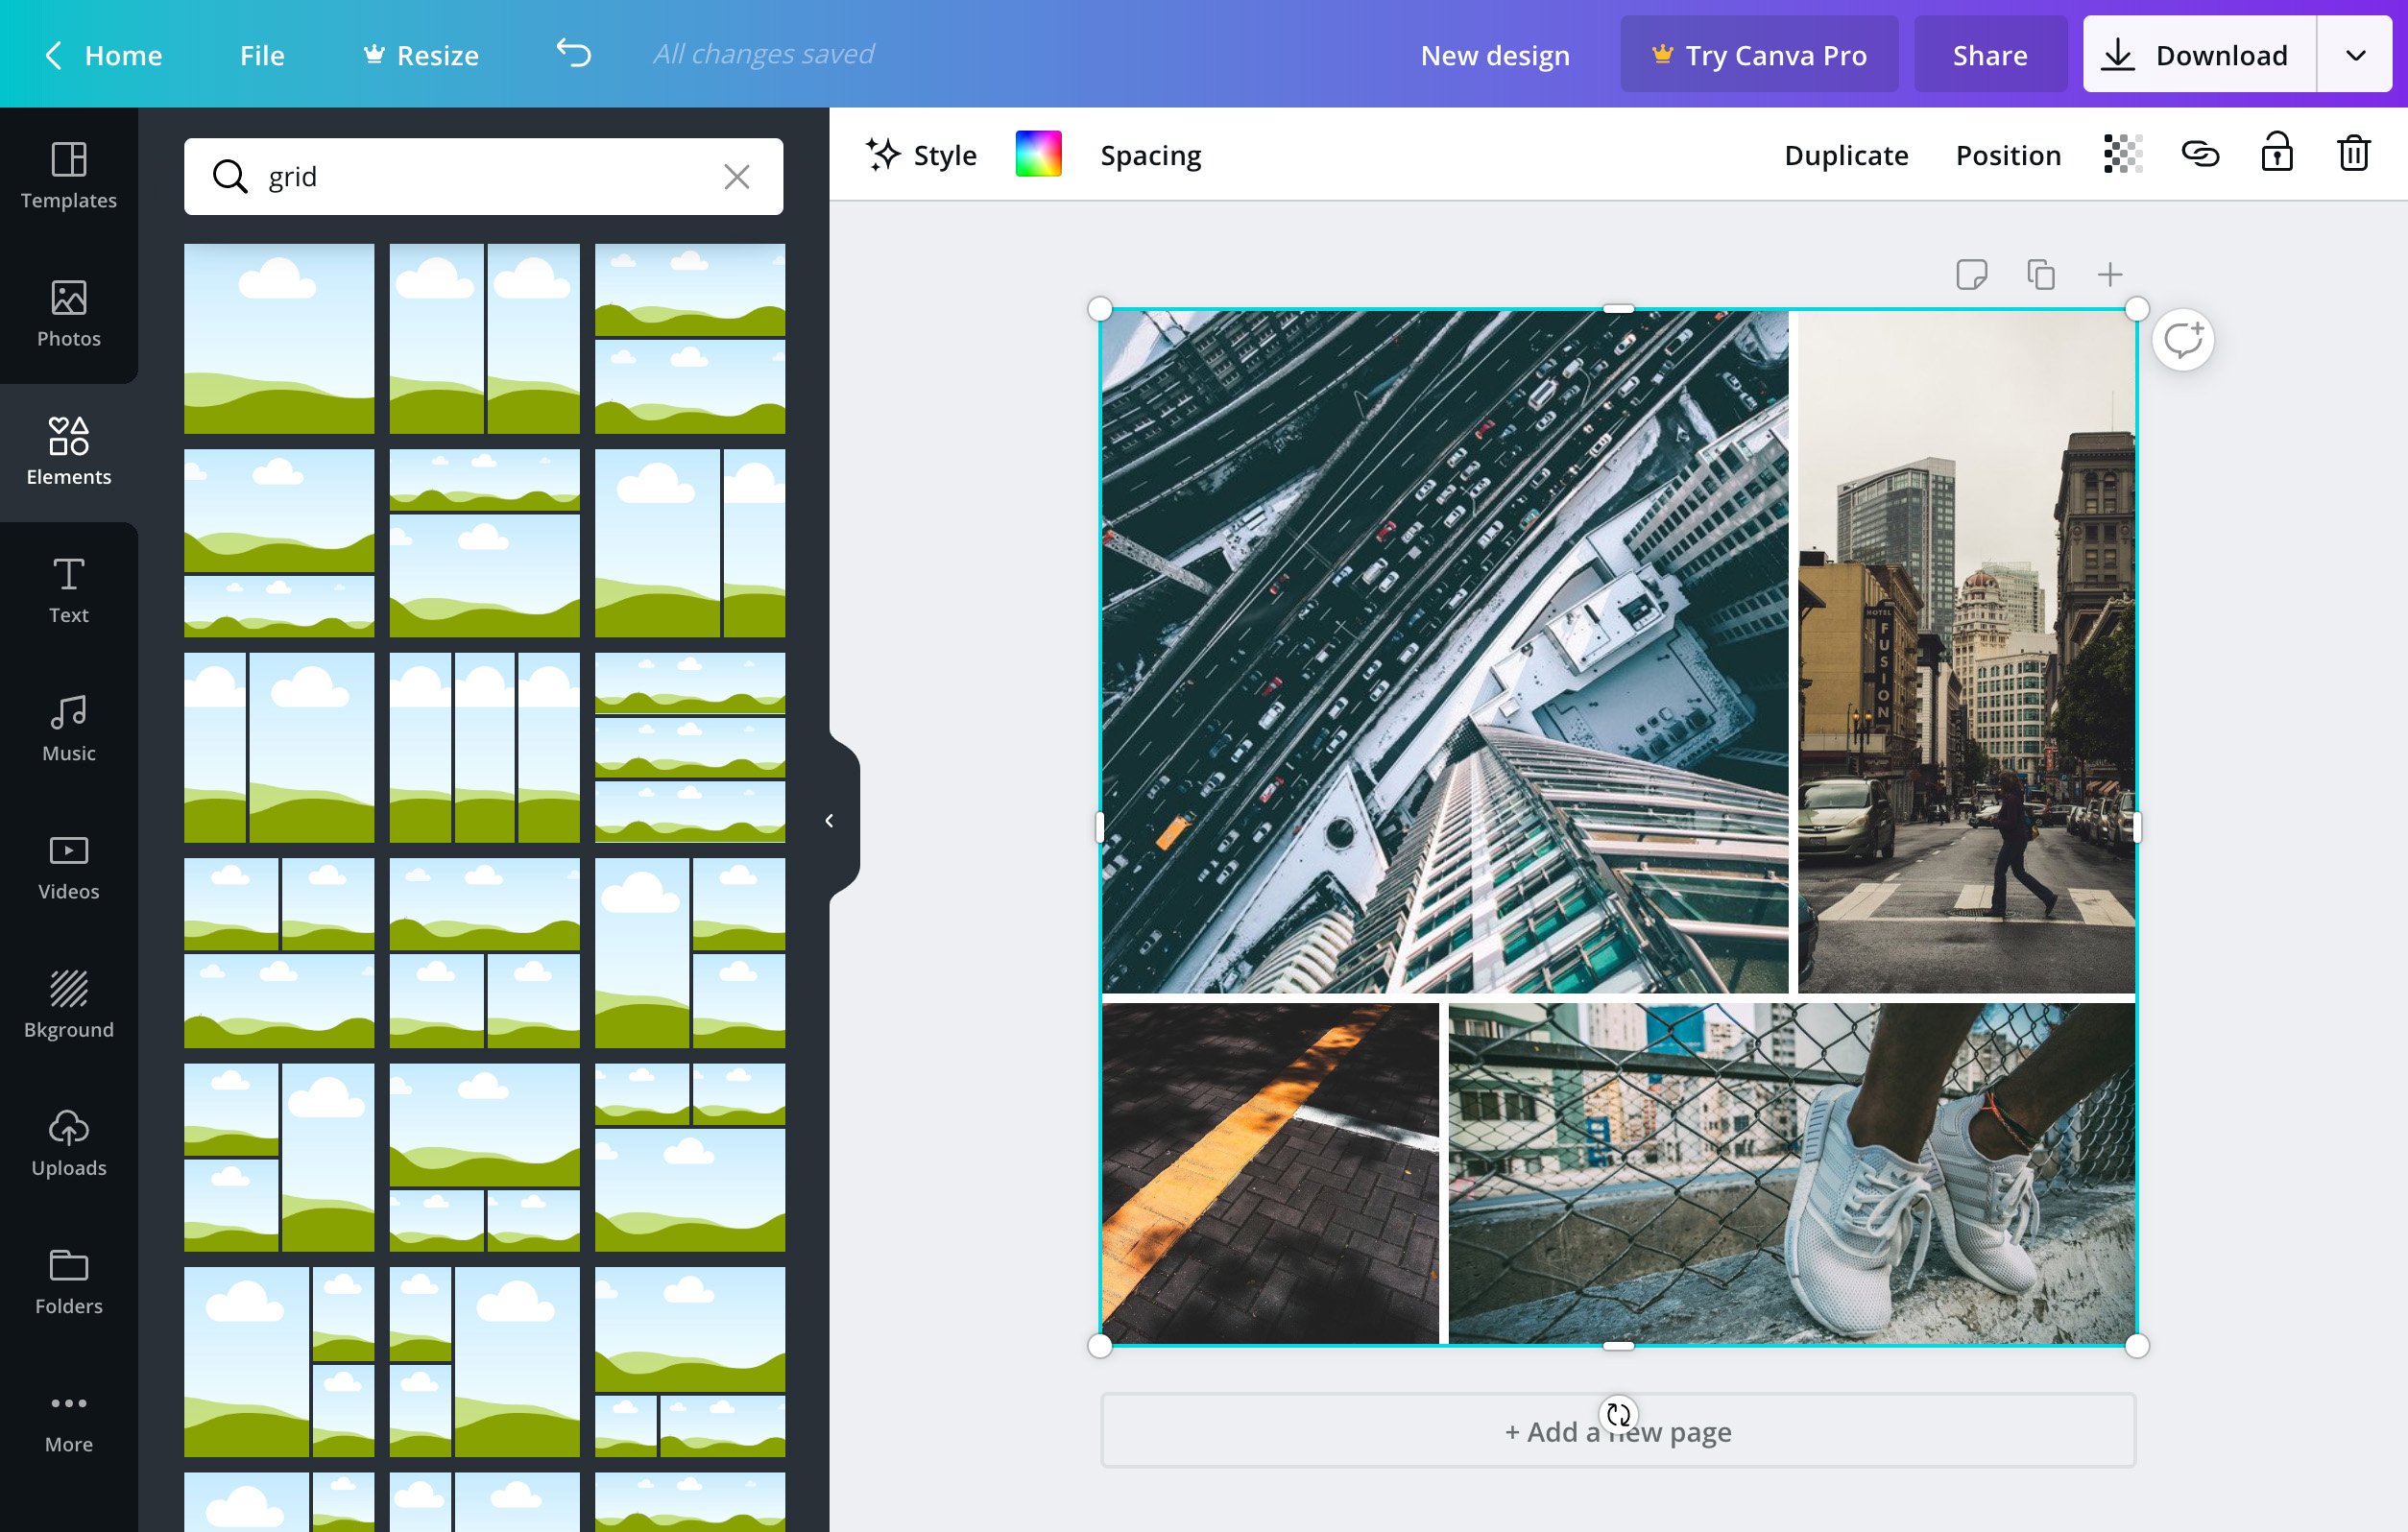Click the Lock element icon
Screen dimensions: 2408x1532
(2276, 155)
